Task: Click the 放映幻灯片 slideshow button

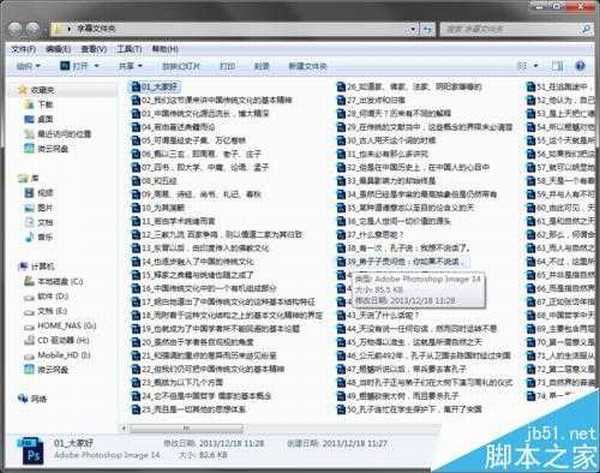Action: coord(181,67)
